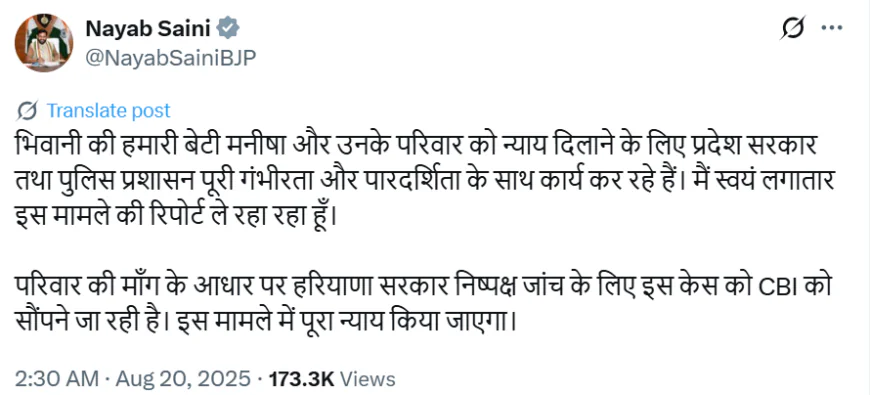Open the @NayabSainiBJP handle link
870x395 pixels.
coord(170,57)
